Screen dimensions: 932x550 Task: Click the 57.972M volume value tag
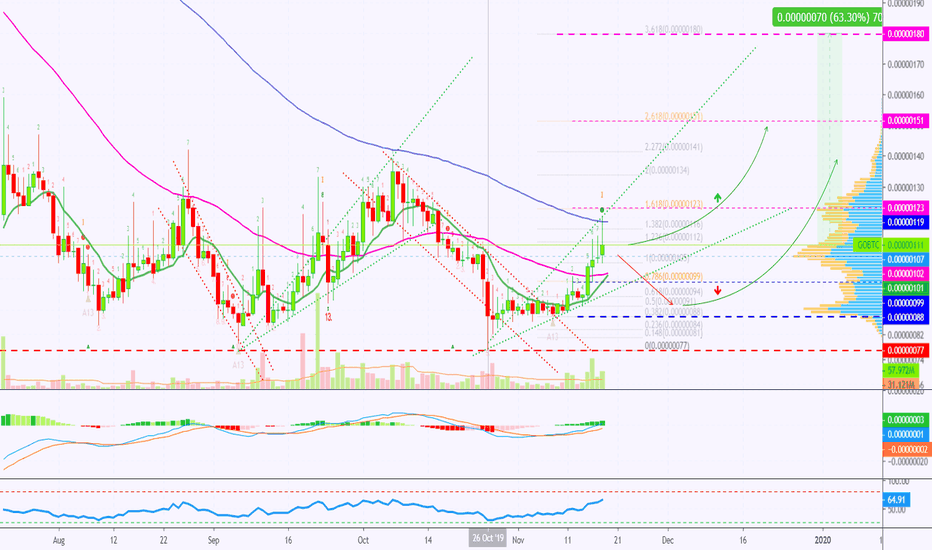(x=901, y=370)
